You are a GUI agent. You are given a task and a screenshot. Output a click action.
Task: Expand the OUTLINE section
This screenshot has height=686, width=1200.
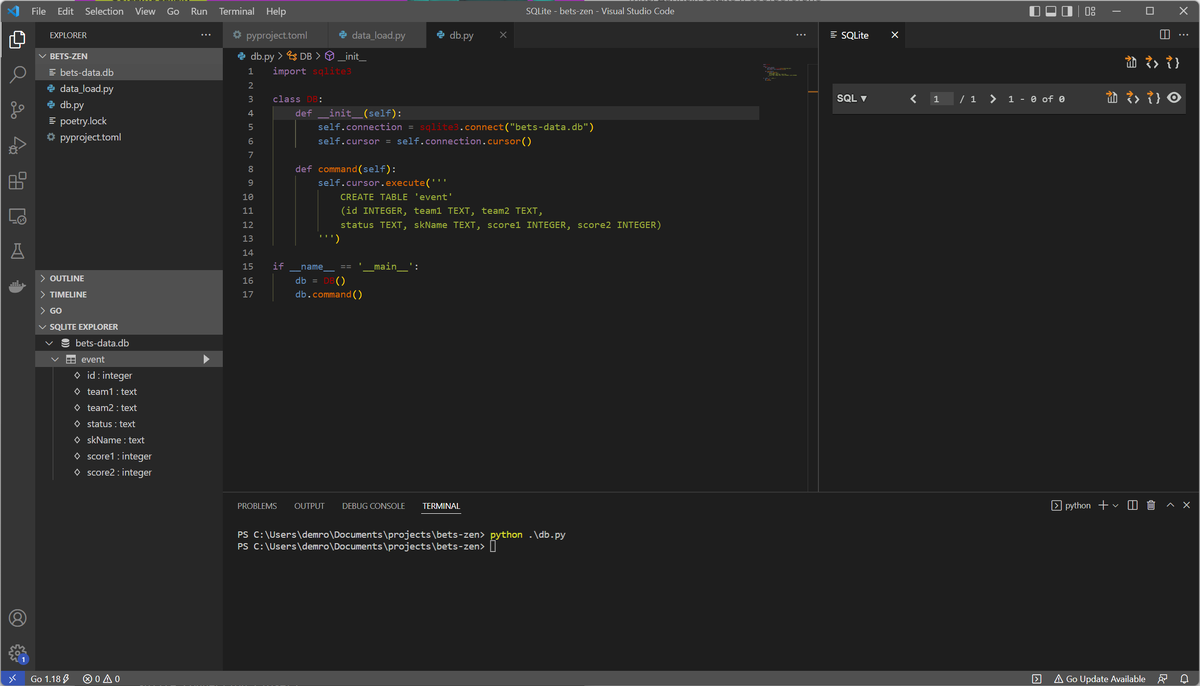point(67,278)
